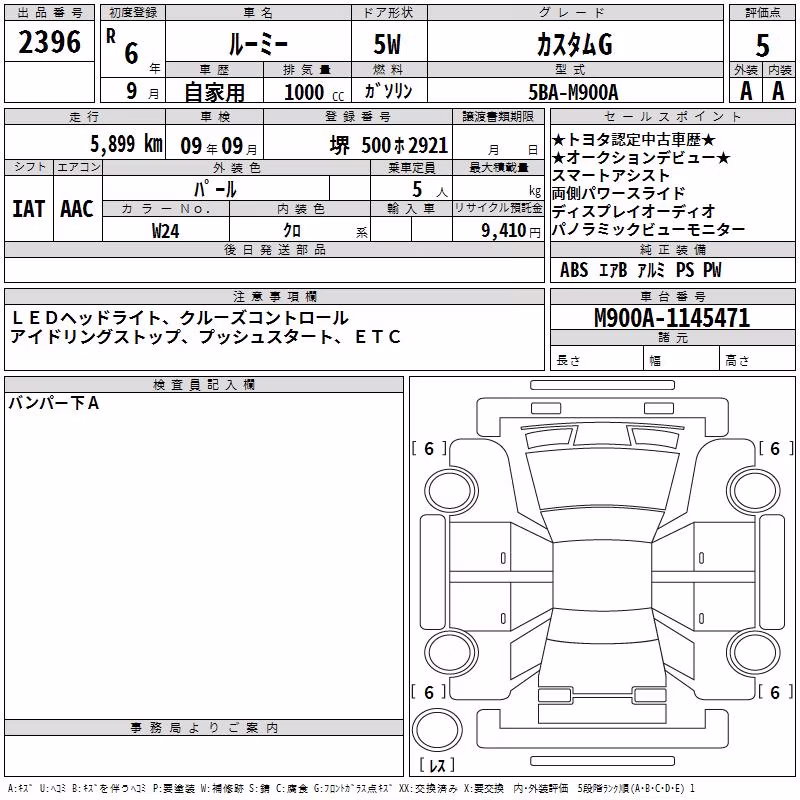
Task: Click the 長さ dimension field
Action: coord(597,360)
